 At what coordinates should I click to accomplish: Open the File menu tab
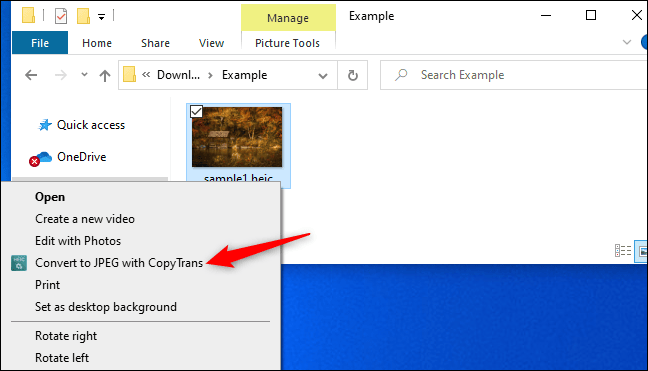40,43
